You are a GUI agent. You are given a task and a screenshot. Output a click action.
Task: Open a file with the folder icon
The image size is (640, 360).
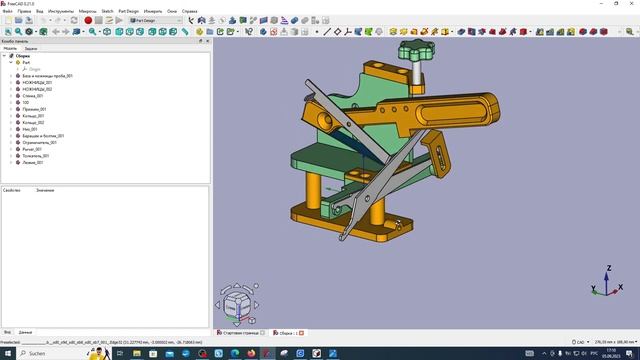(x=18, y=20)
